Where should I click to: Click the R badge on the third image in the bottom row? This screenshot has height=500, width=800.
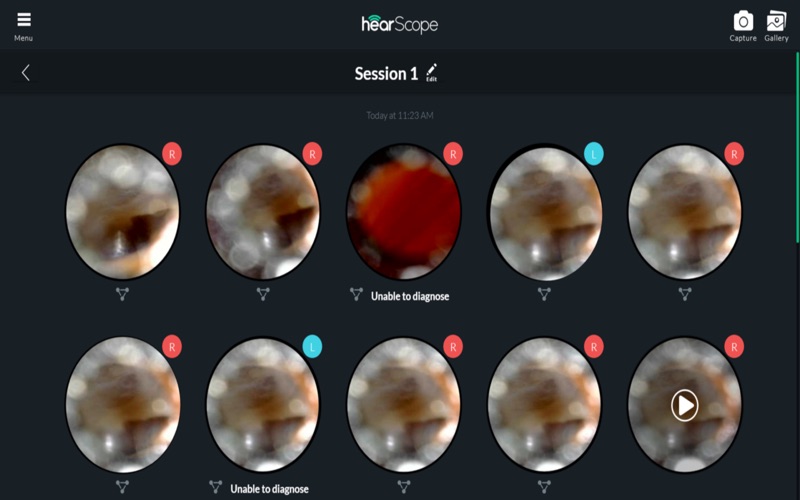(453, 347)
